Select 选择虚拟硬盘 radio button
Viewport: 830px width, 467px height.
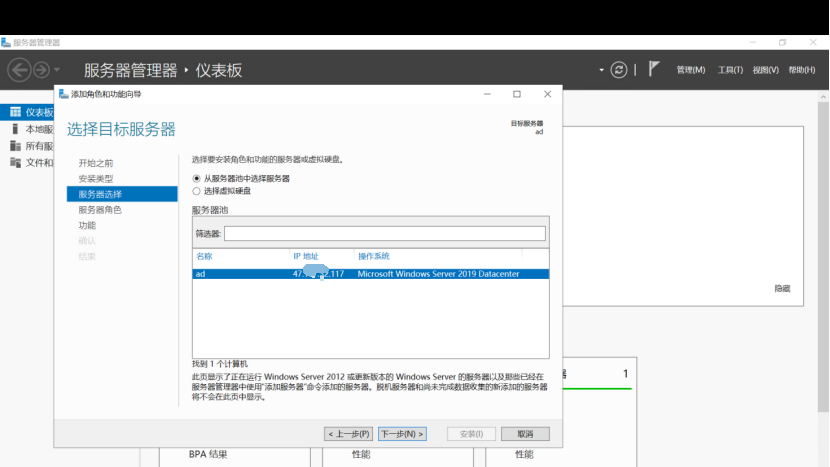pyautogui.click(x=196, y=191)
